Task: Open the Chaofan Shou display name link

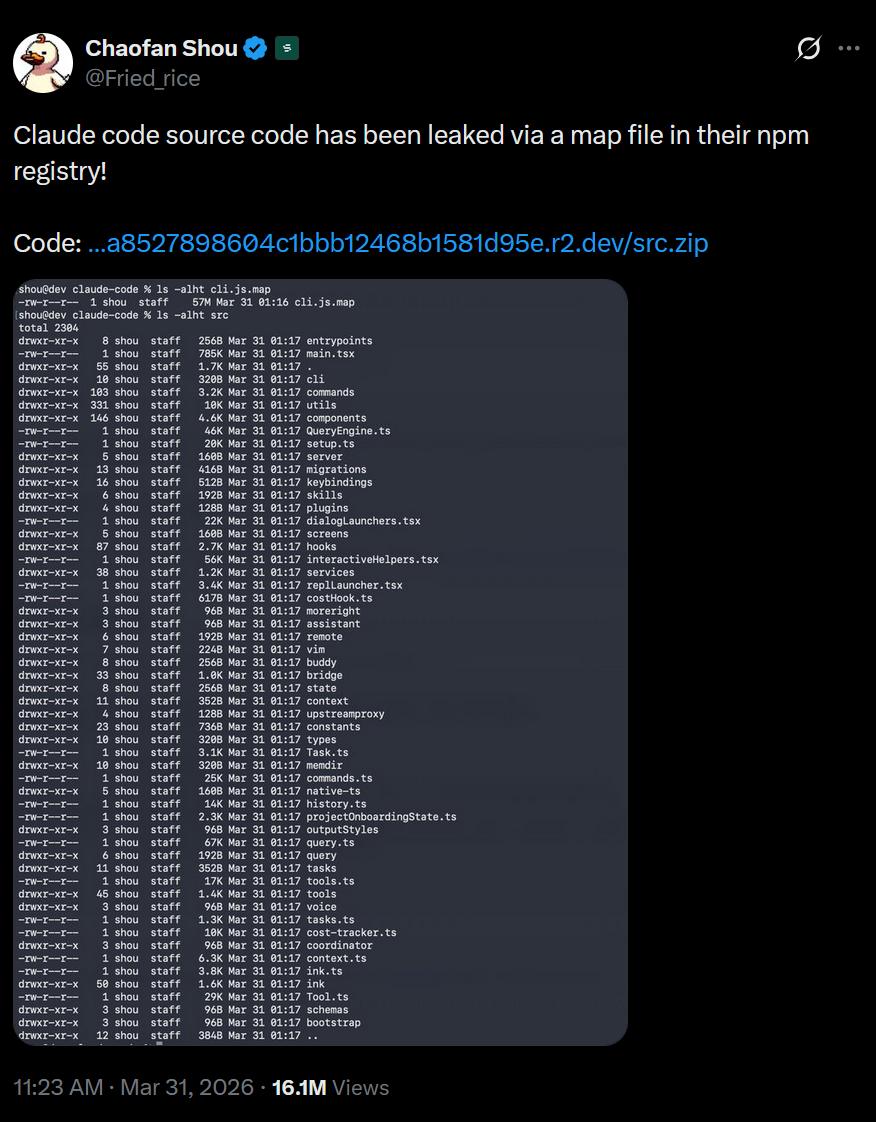Action: [162, 49]
